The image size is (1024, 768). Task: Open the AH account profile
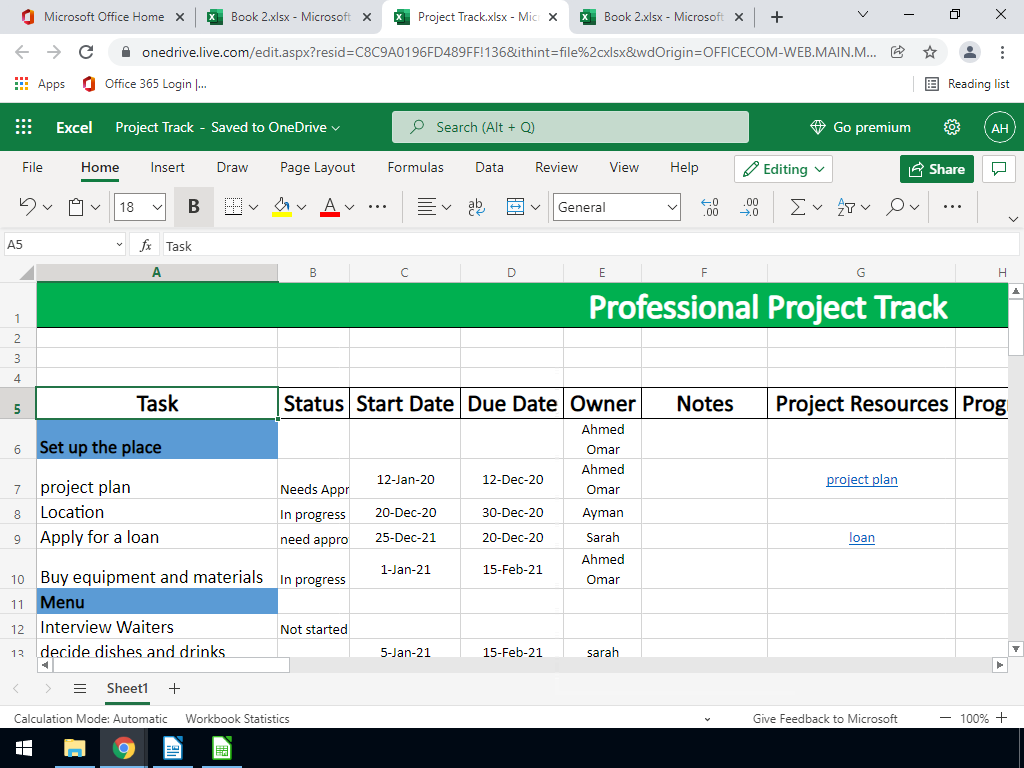[1000, 128]
